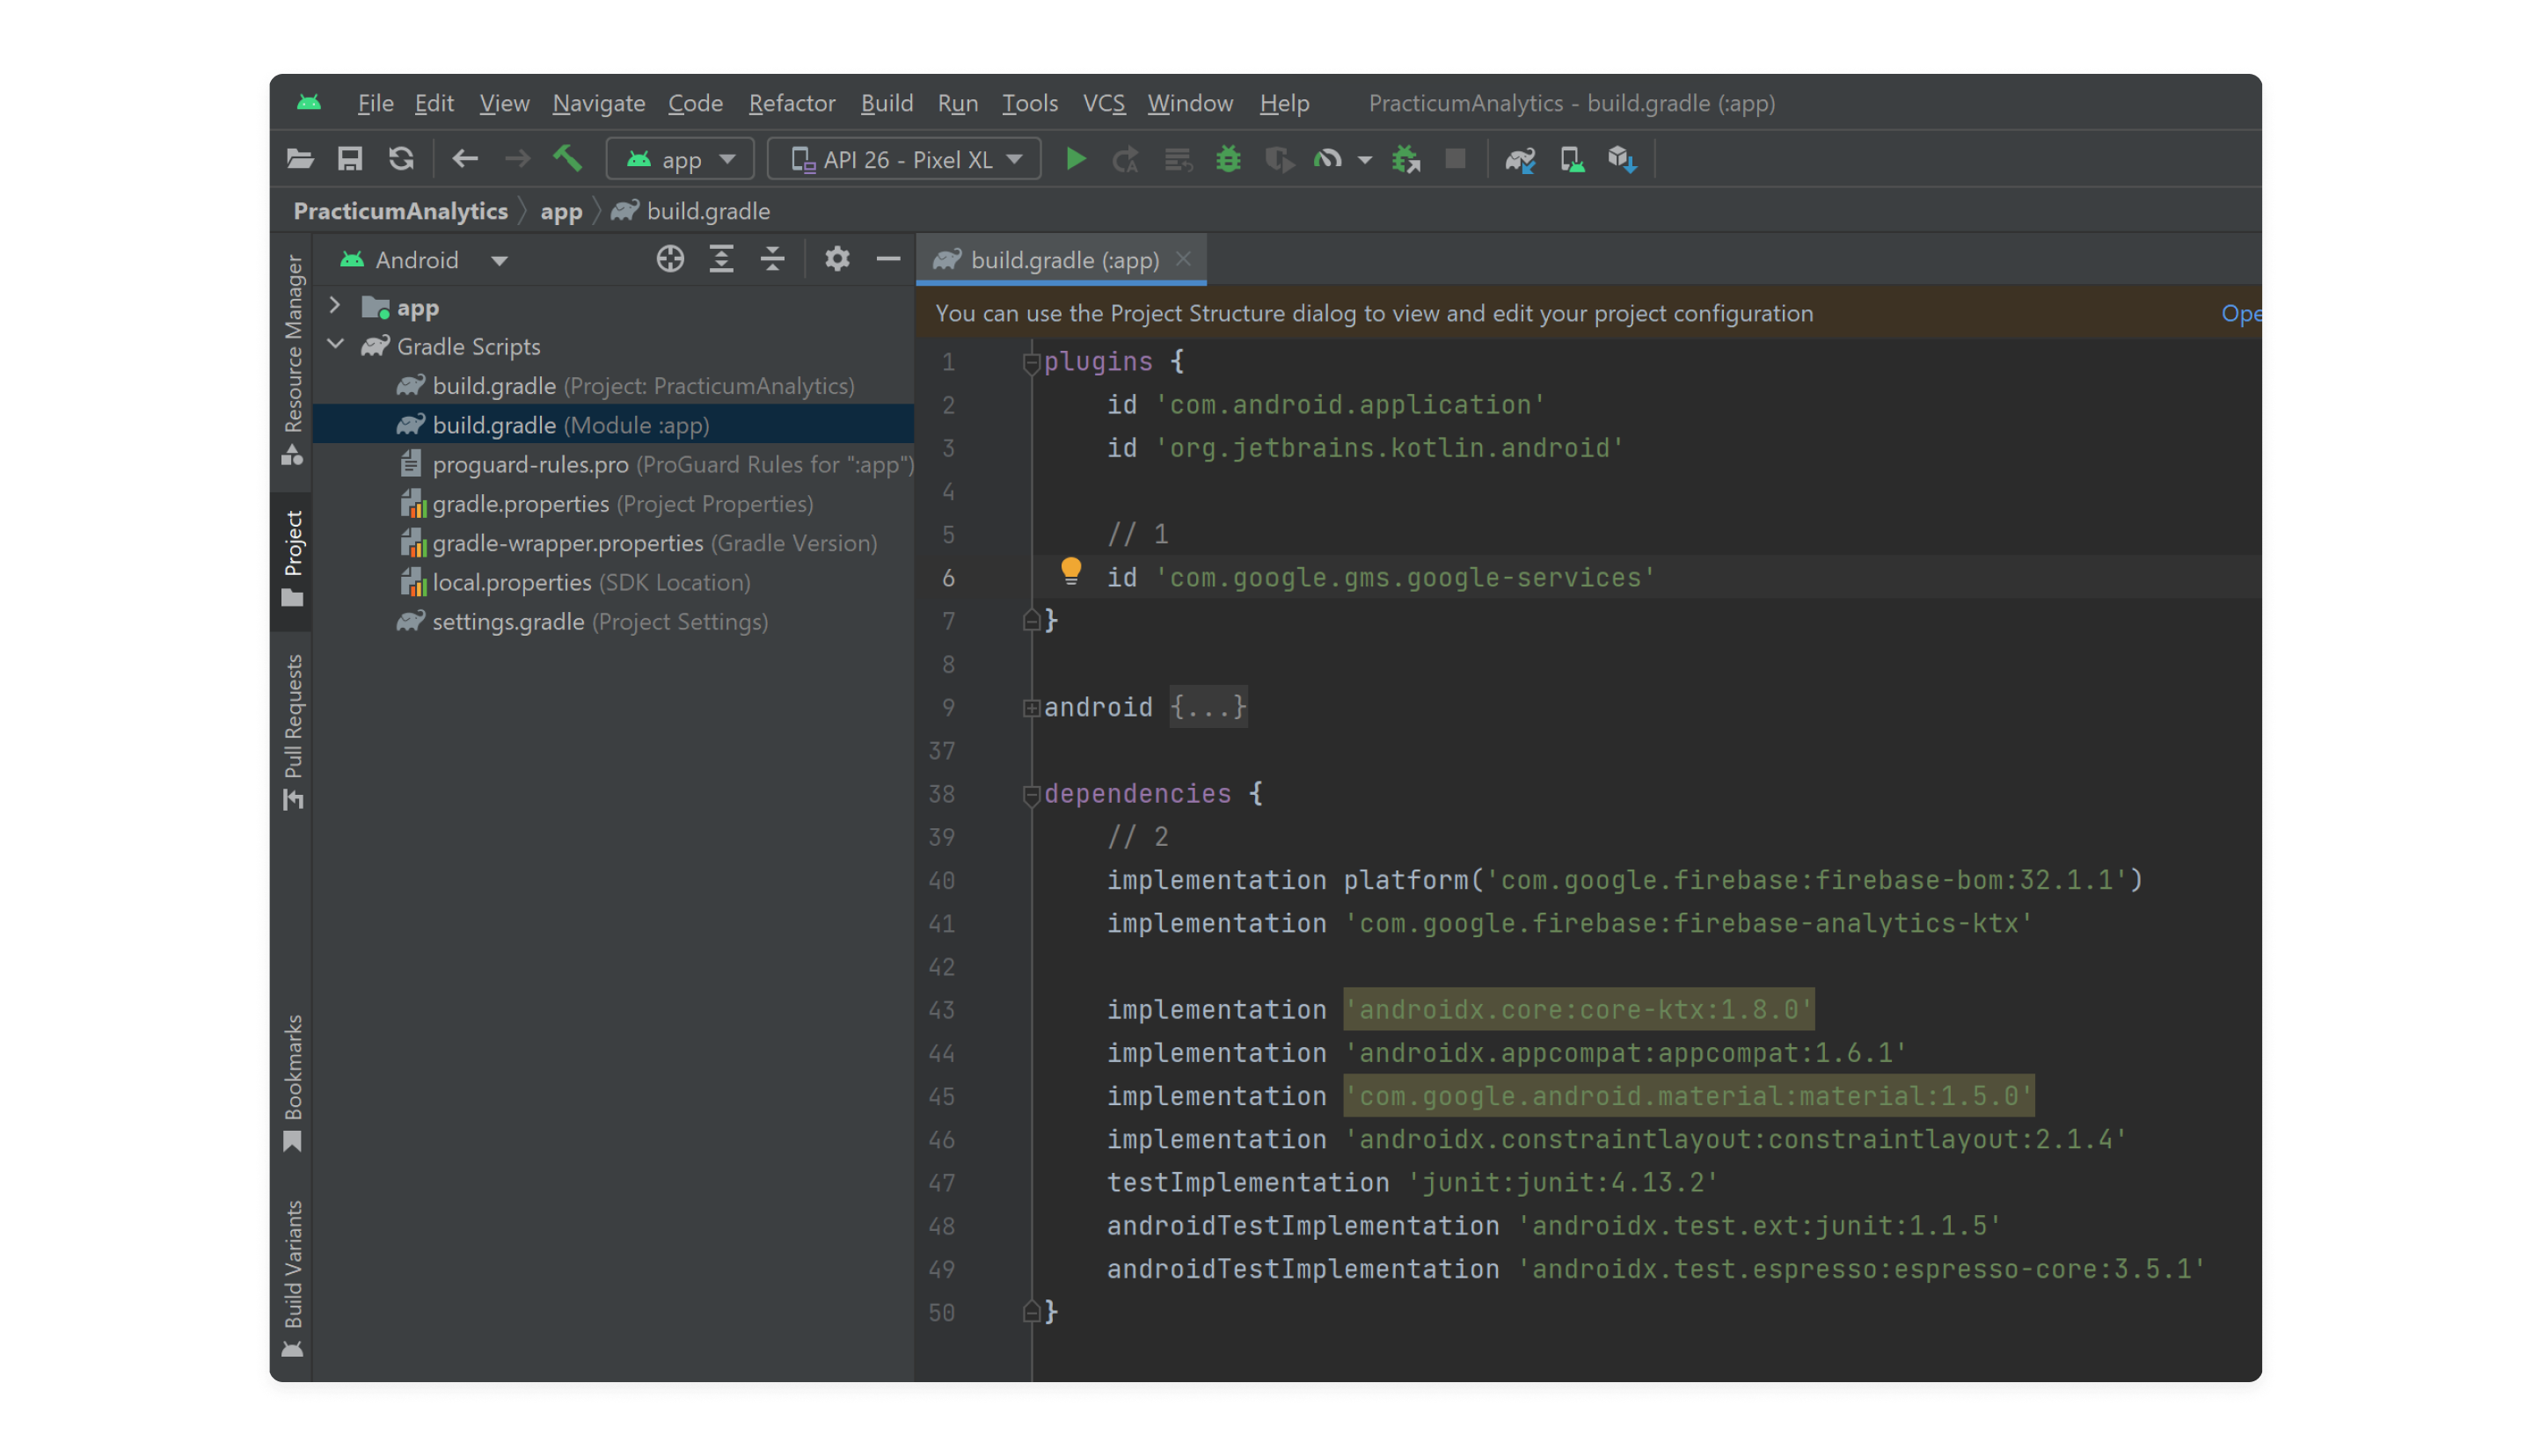2533x1456 pixels.
Task: Click the Save All icon
Action: (x=350, y=159)
